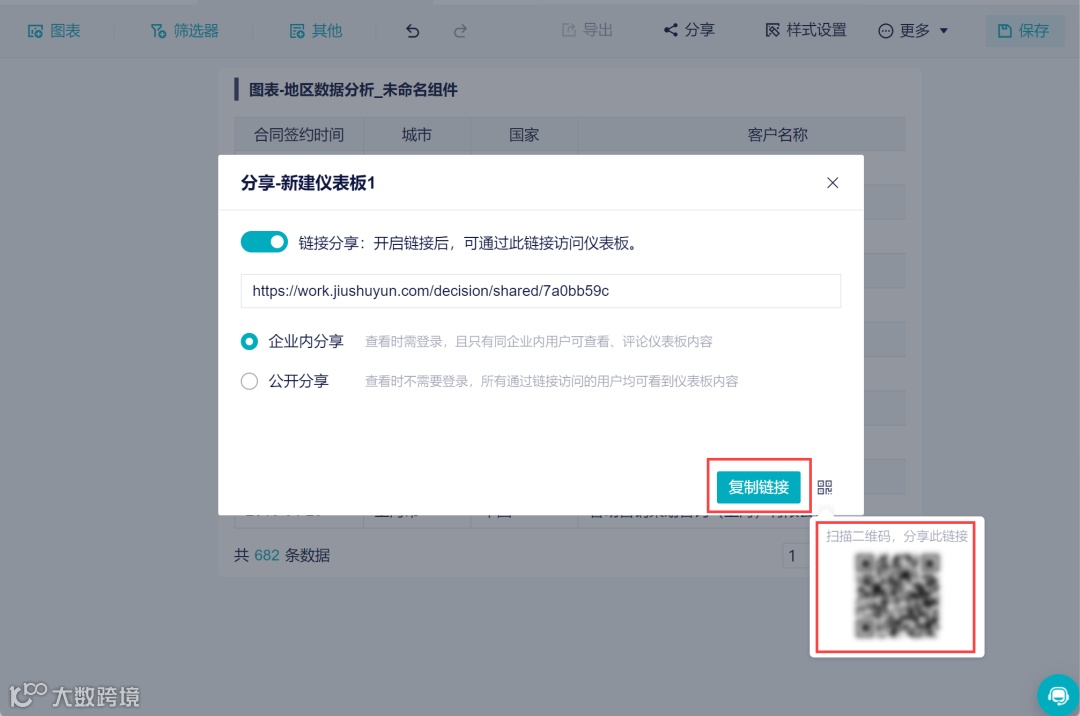
Task: Close the 分享-新建仪表板1 dialog
Action: coord(832,183)
